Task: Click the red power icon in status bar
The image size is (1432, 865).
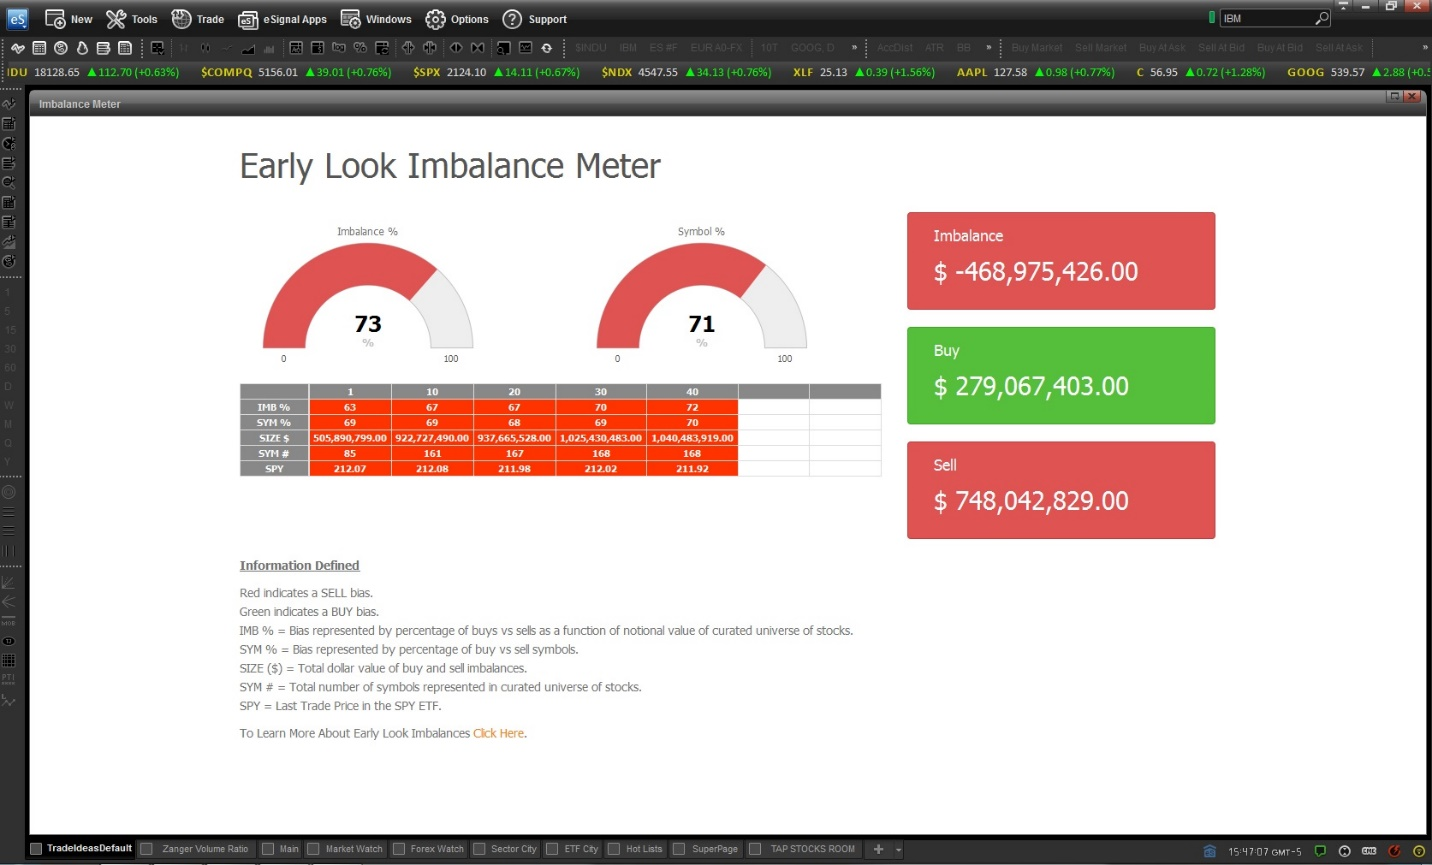Action: coord(1394,851)
